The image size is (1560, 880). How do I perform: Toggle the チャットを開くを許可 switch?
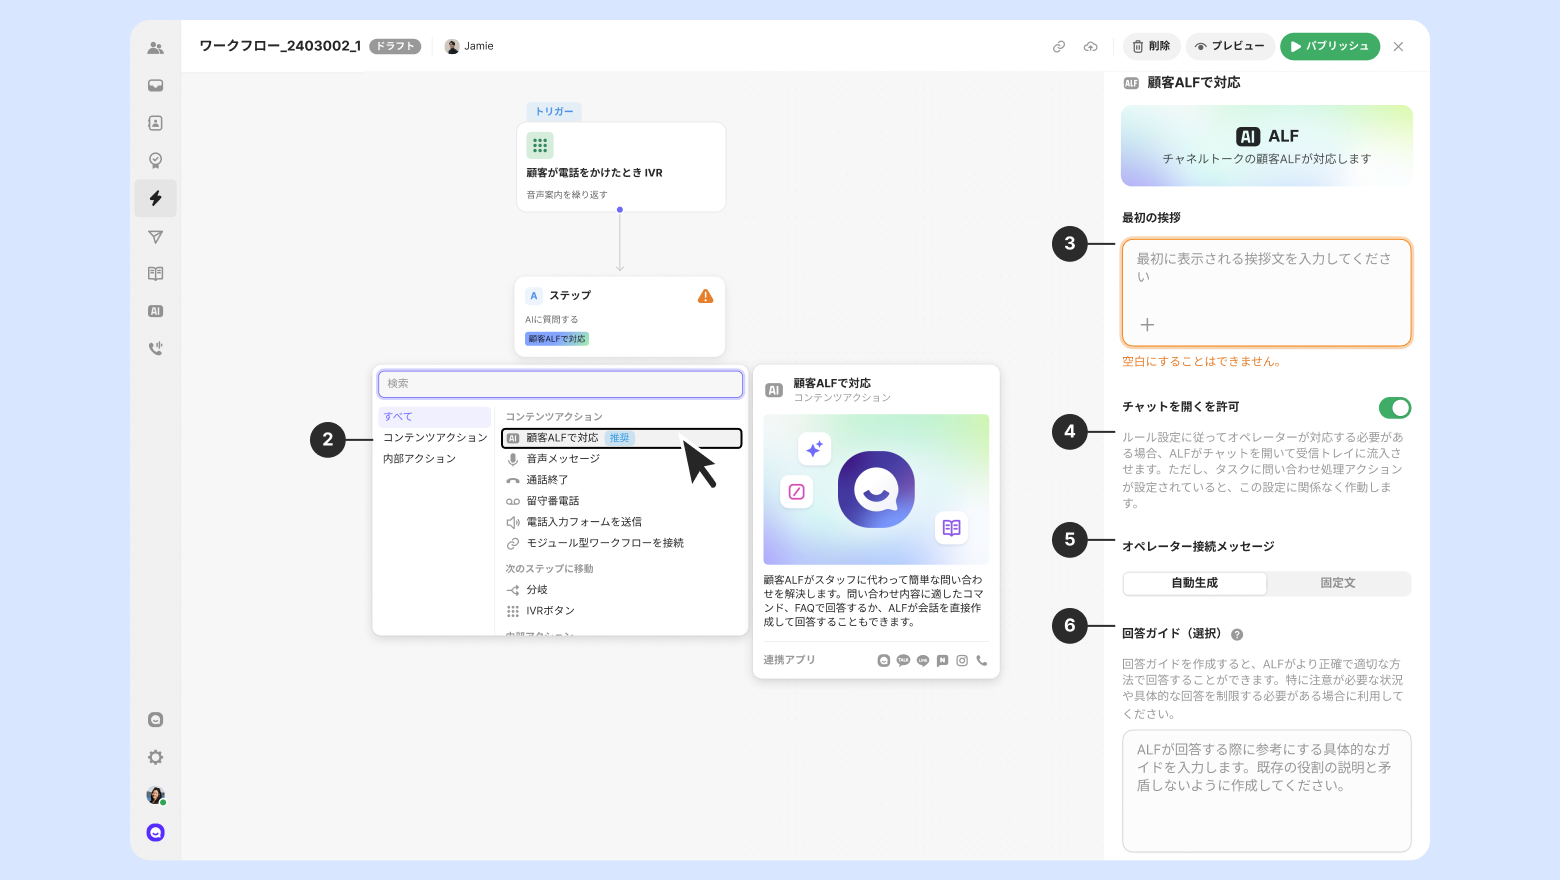pos(1394,407)
